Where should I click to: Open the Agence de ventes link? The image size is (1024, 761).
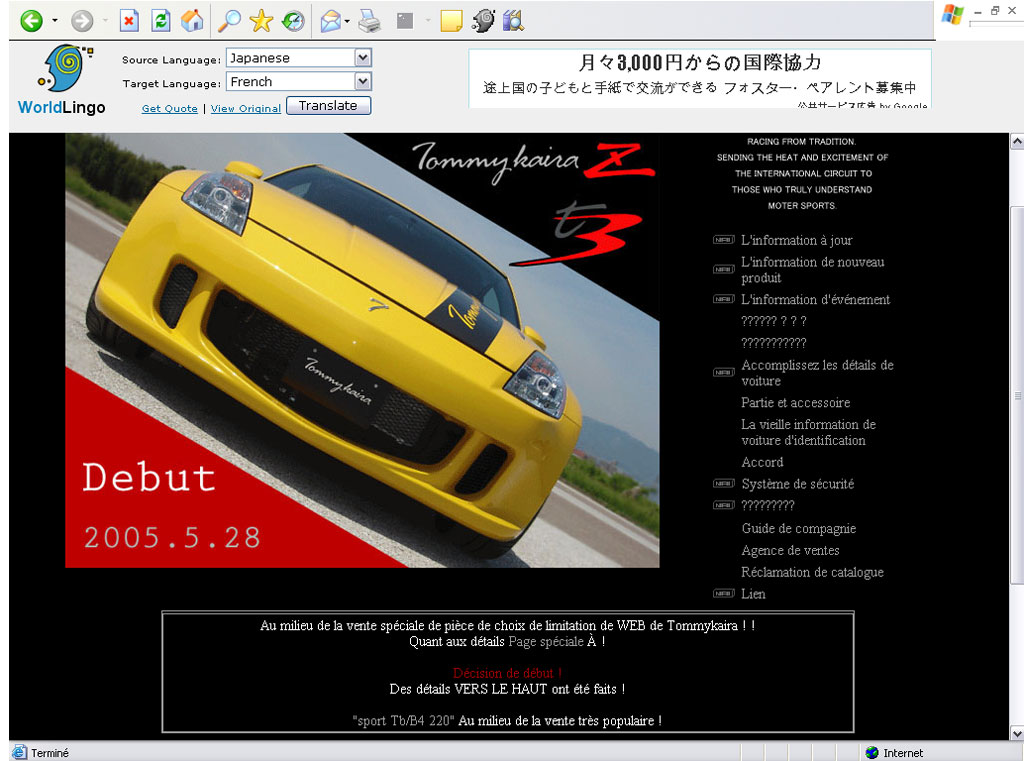coord(790,551)
